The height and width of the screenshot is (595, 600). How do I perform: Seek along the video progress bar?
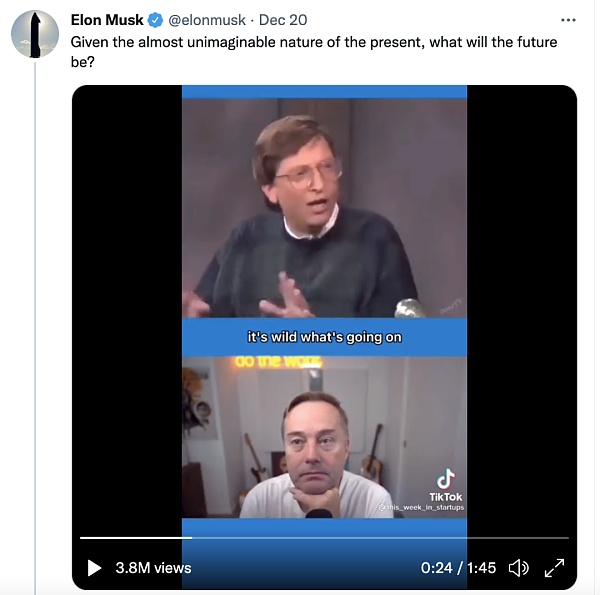click(324, 538)
